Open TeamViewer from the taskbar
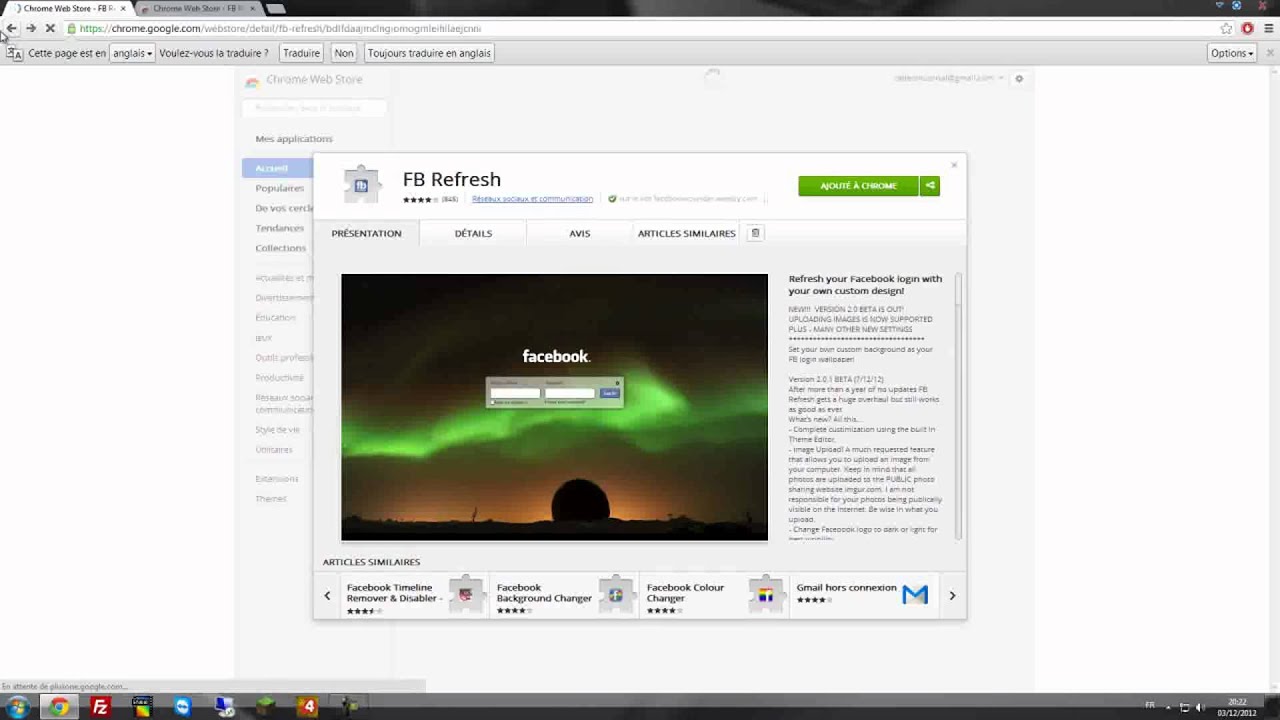1280x720 pixels. [x=182, y=707]
